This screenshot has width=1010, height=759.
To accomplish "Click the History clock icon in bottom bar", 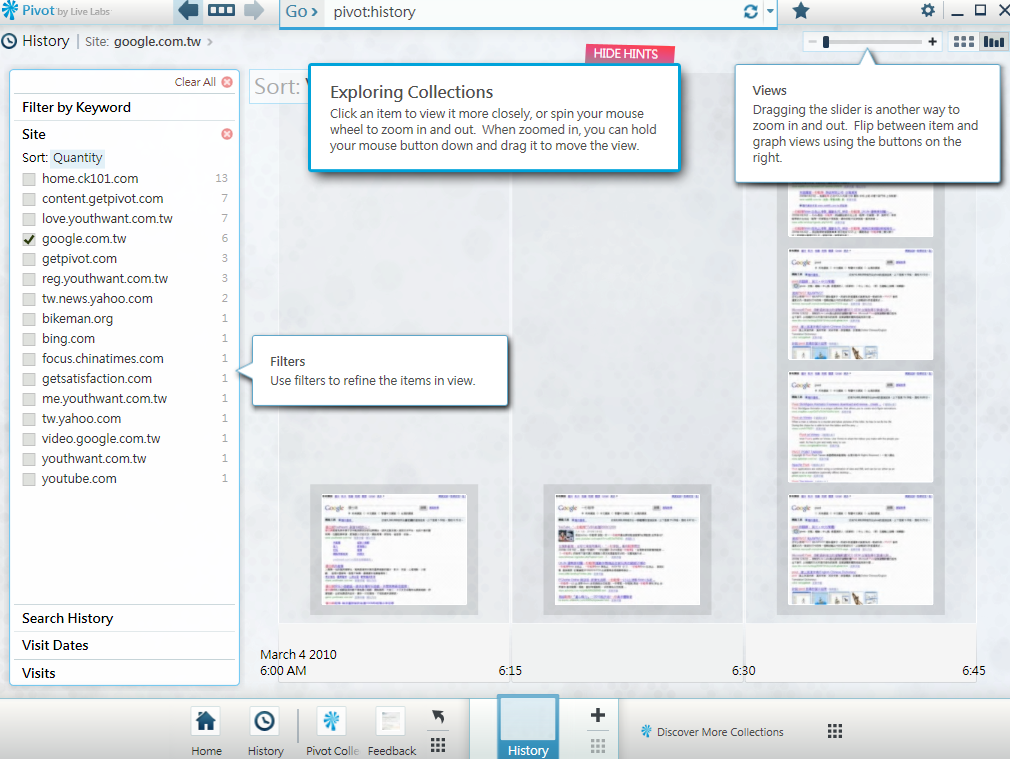I will click(265, 722).
